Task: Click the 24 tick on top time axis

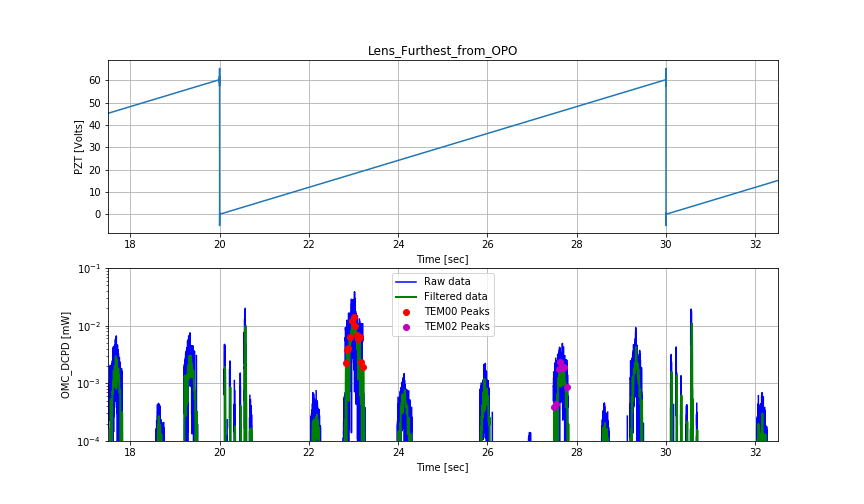Action: (x=398, y=244)
